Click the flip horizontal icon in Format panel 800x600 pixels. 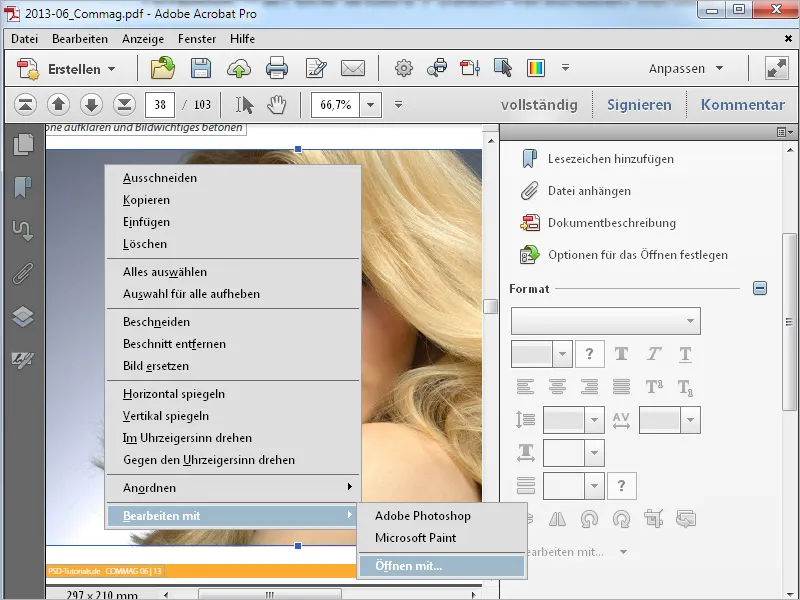[x=557, y=519]
